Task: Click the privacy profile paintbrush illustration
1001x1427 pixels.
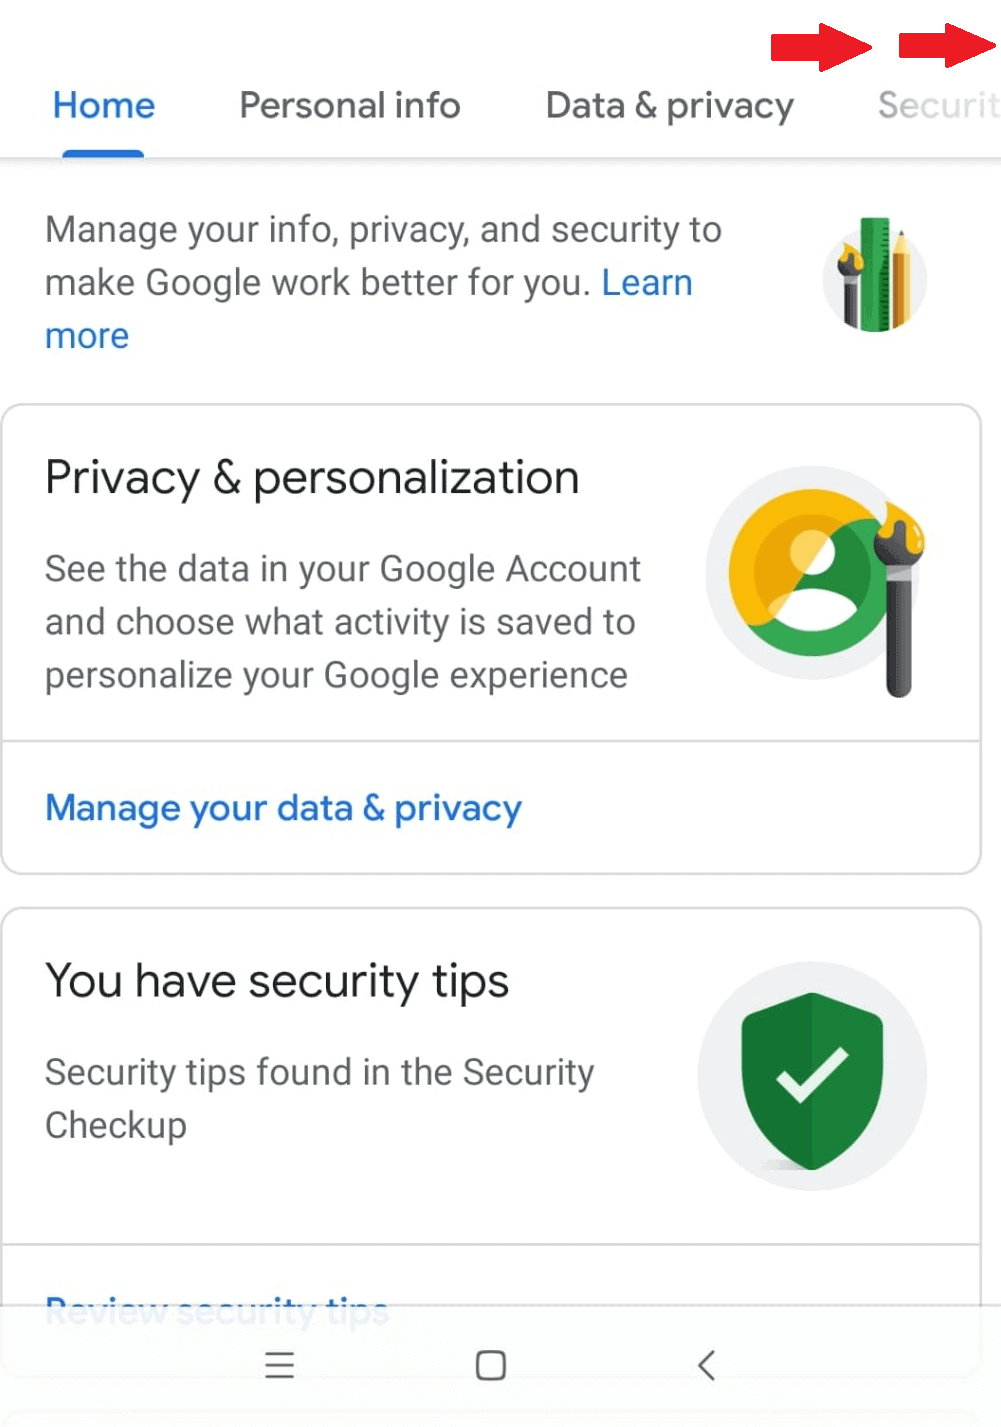Action: coord(815,580)
